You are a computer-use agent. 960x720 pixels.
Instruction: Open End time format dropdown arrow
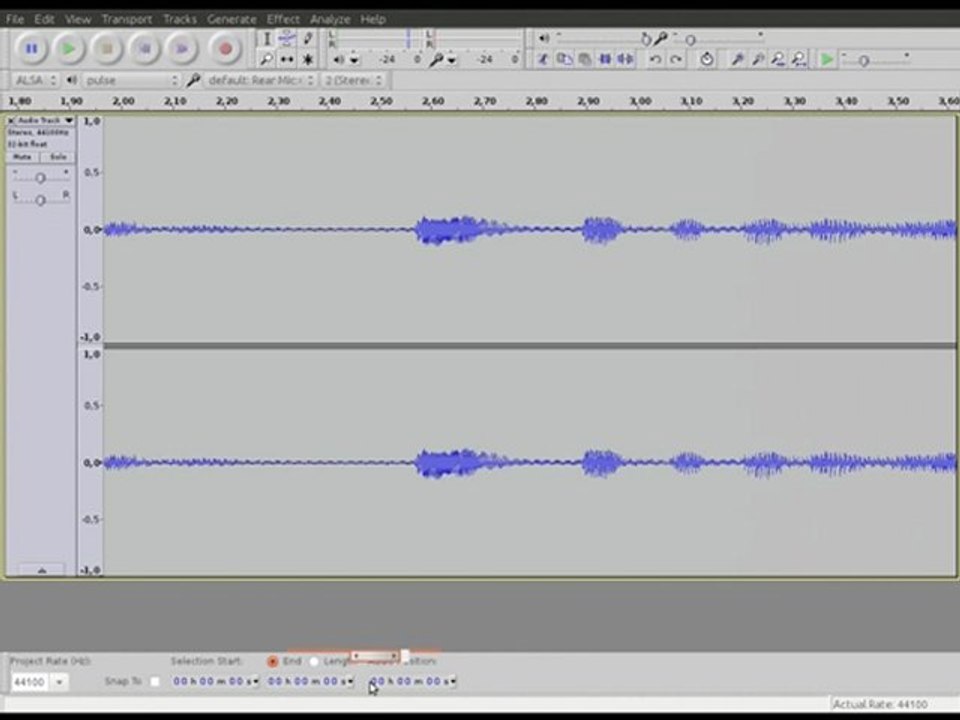tap(351, 681)
